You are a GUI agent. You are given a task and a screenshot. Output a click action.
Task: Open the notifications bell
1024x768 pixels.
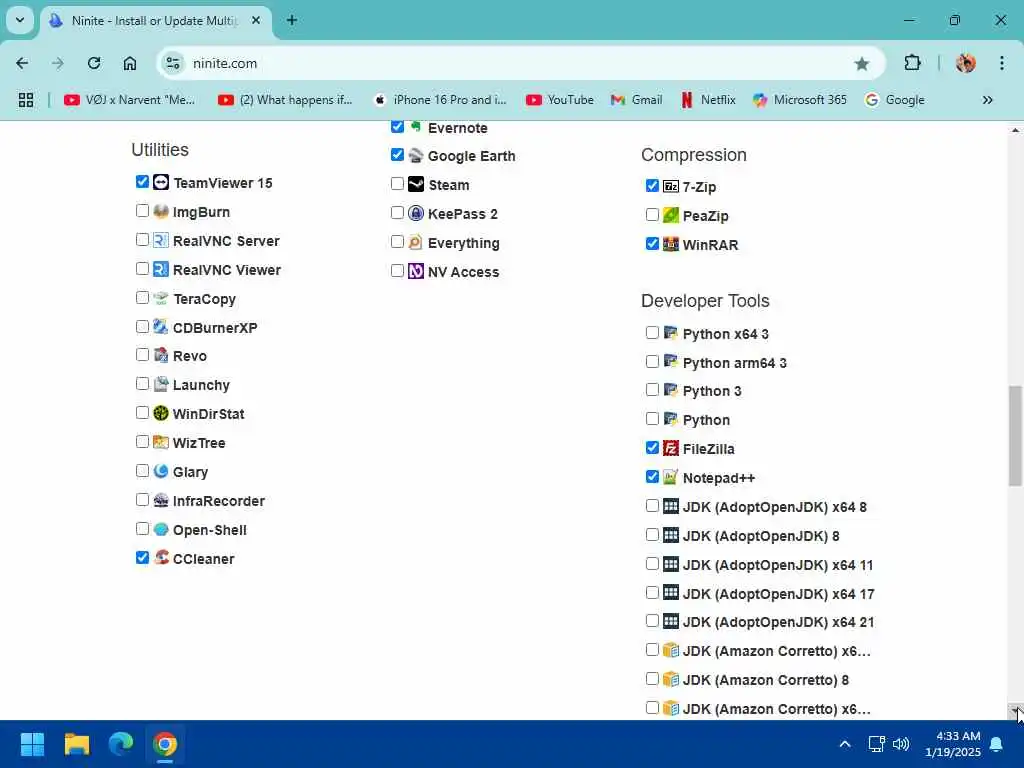[997, 744]
